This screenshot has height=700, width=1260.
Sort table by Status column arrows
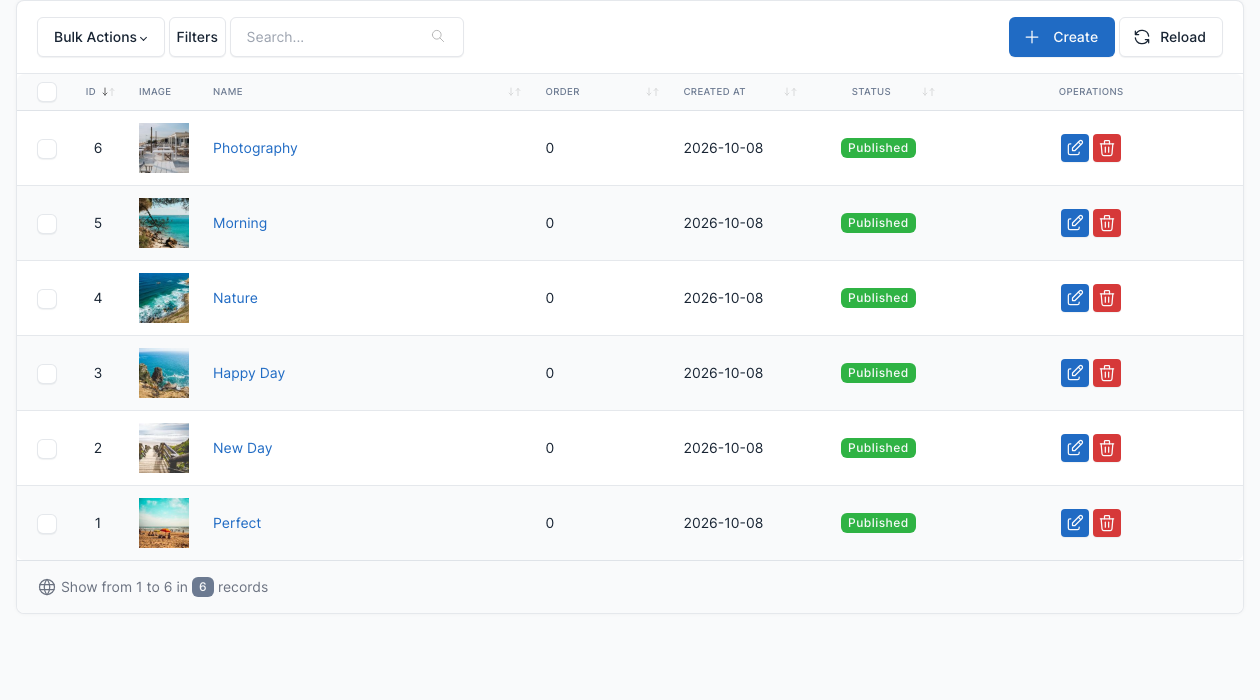tap(928, 92)
